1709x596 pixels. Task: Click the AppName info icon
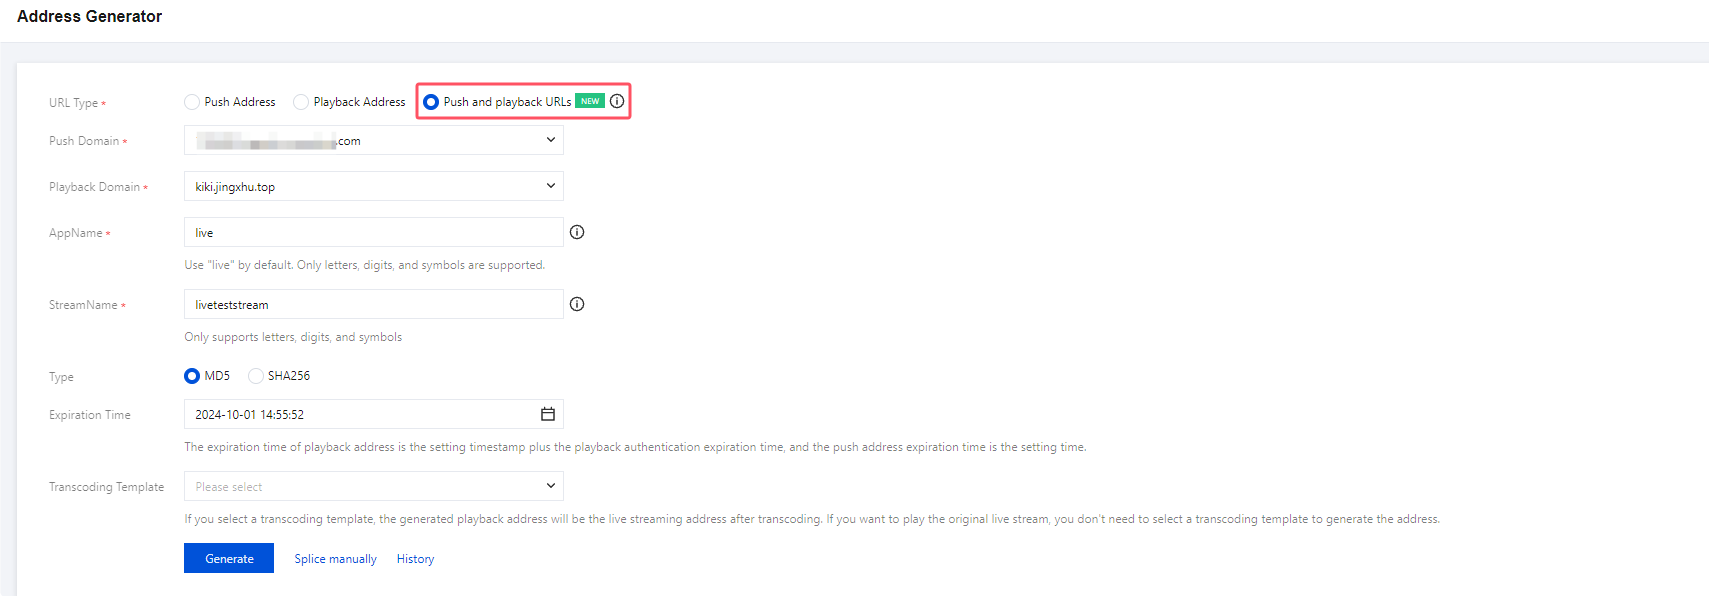(577, 232)
